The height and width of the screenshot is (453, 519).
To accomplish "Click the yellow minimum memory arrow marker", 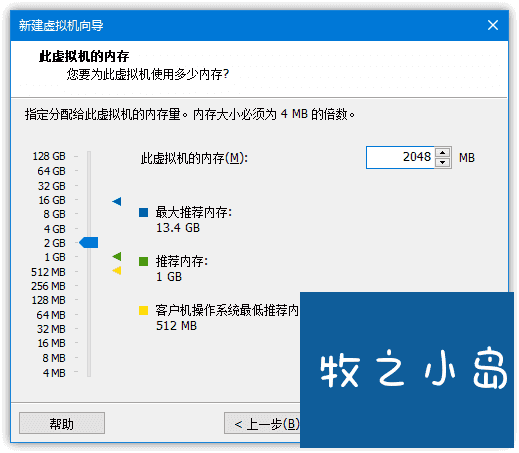I will pyautogui.click(x=117, y=270).
